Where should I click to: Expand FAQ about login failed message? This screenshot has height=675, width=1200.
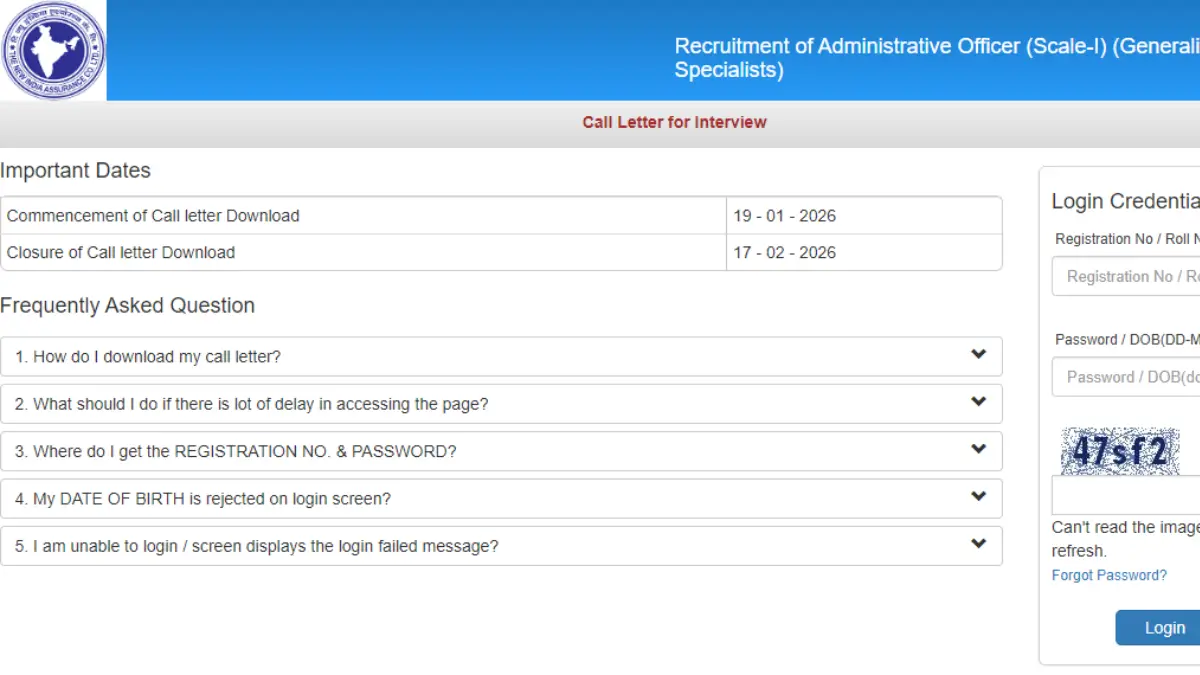[500, 546]
